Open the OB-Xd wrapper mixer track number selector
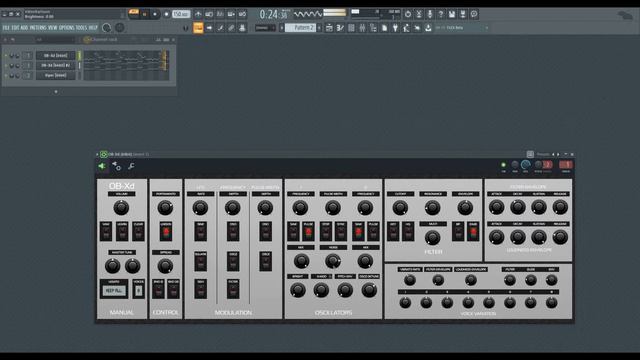The width and height of the screenshot is (640, 360). point(566,164)
